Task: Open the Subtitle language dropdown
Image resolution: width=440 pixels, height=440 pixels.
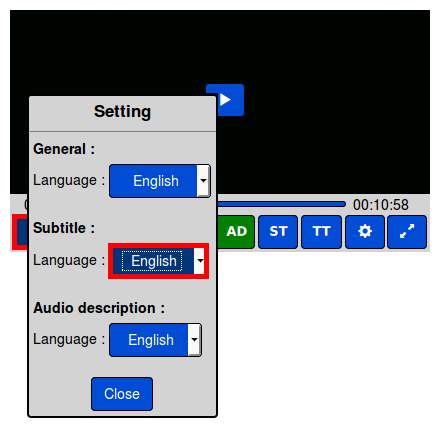Action: pyautogui.click(x=159, y=261)
